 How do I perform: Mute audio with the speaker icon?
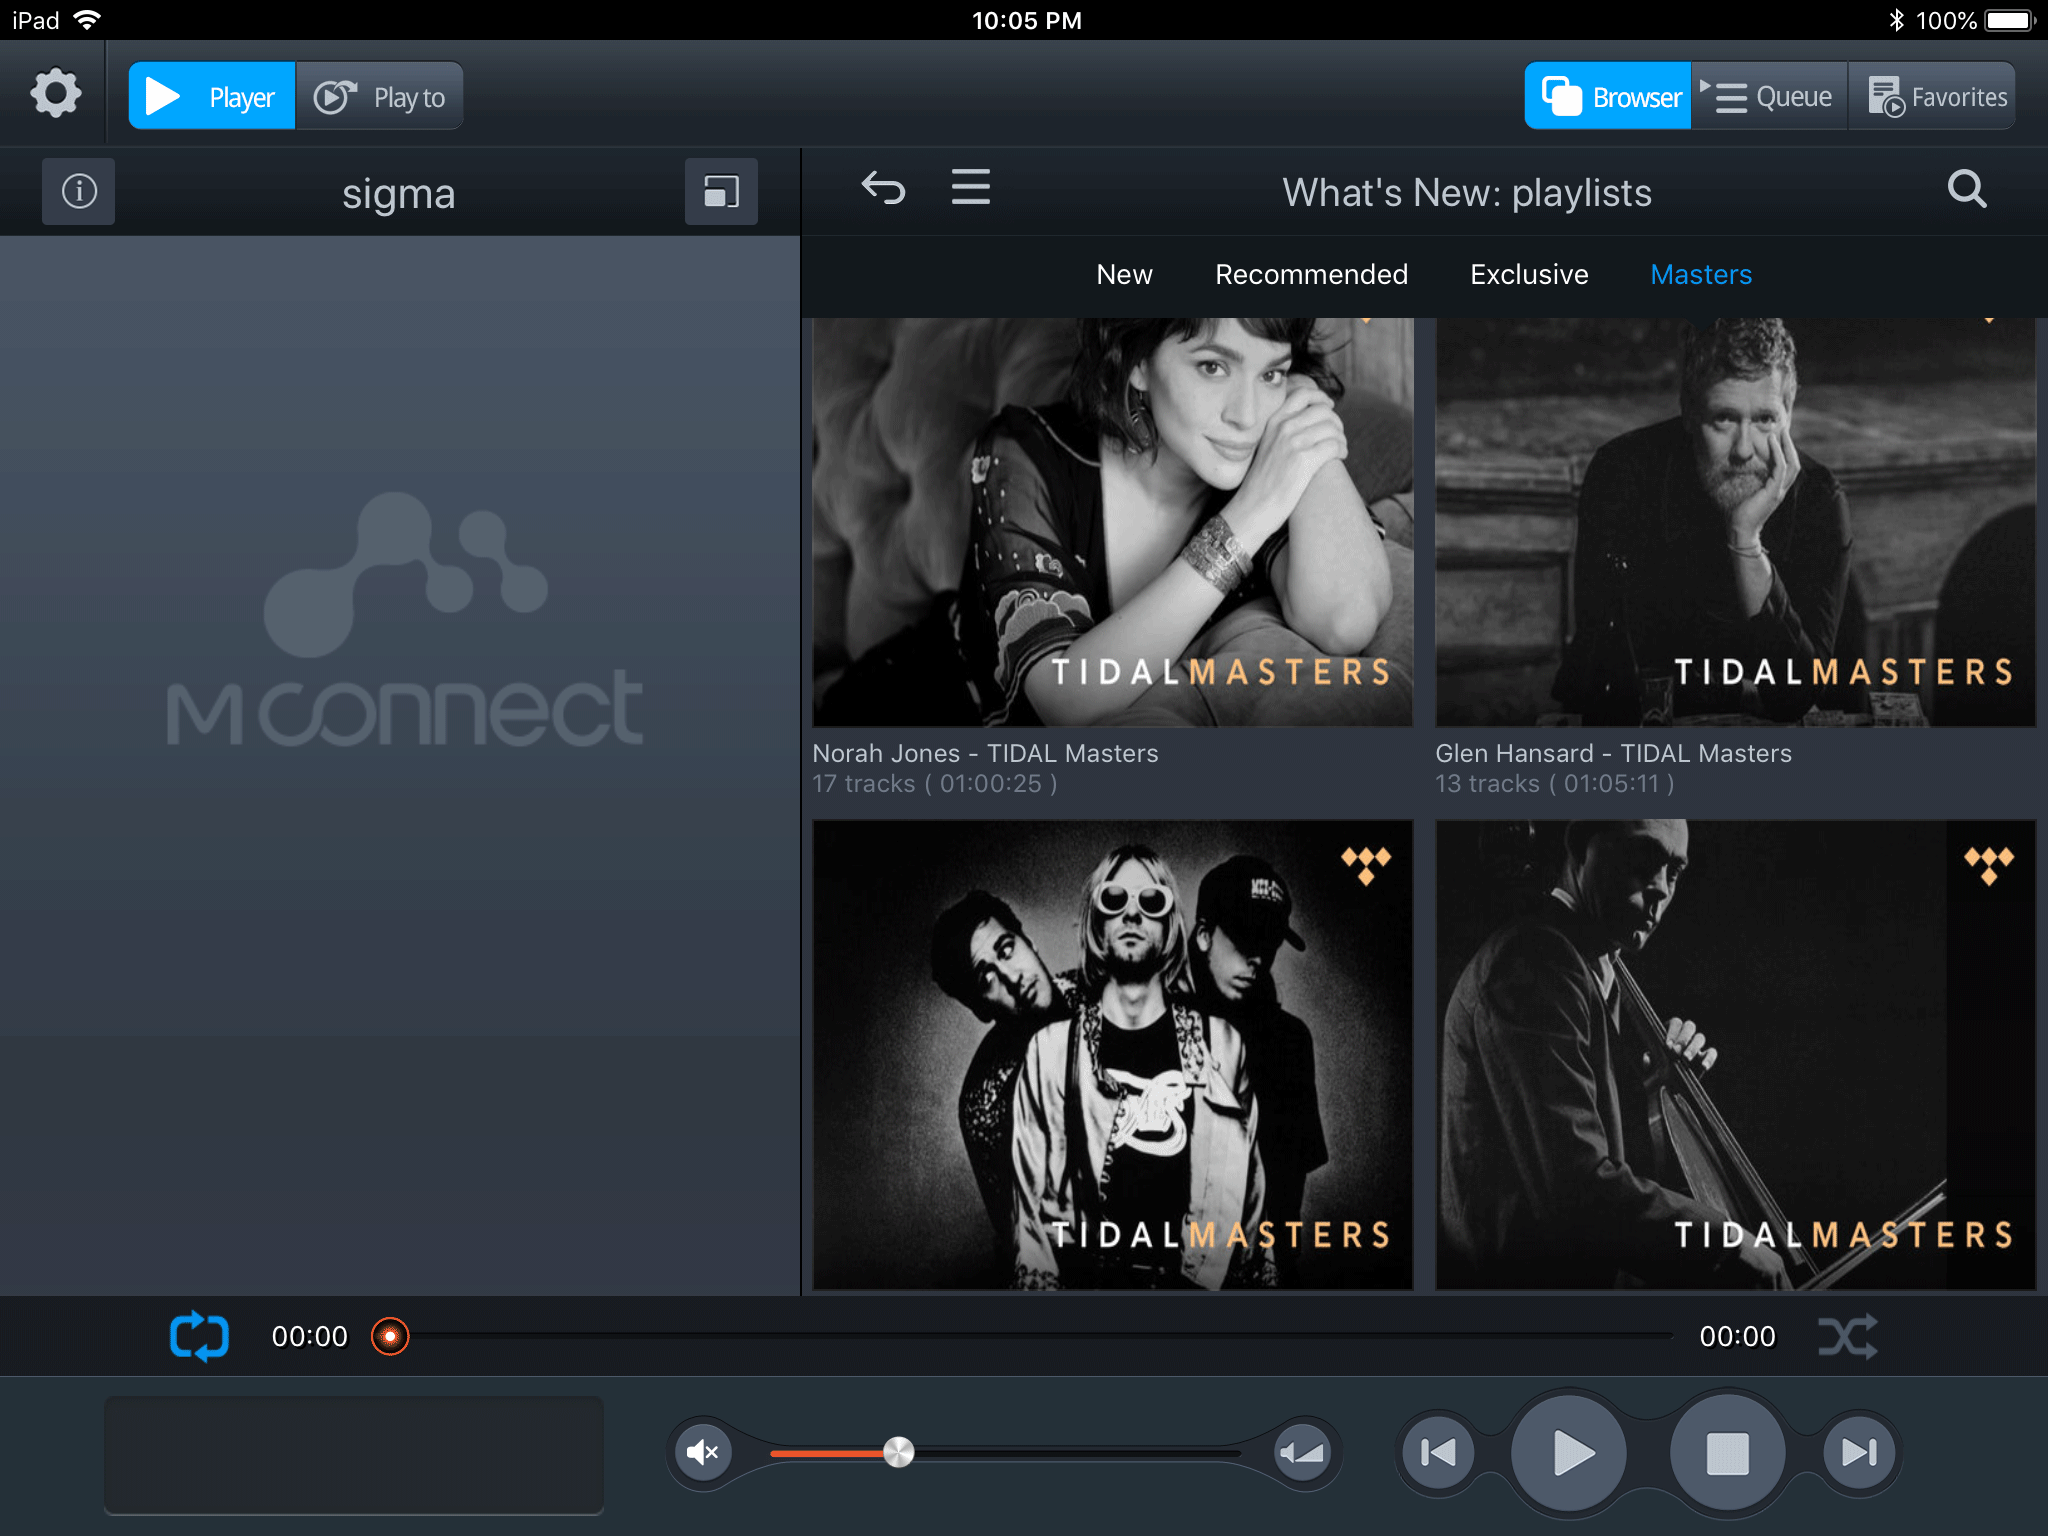tap(703, 1452)
